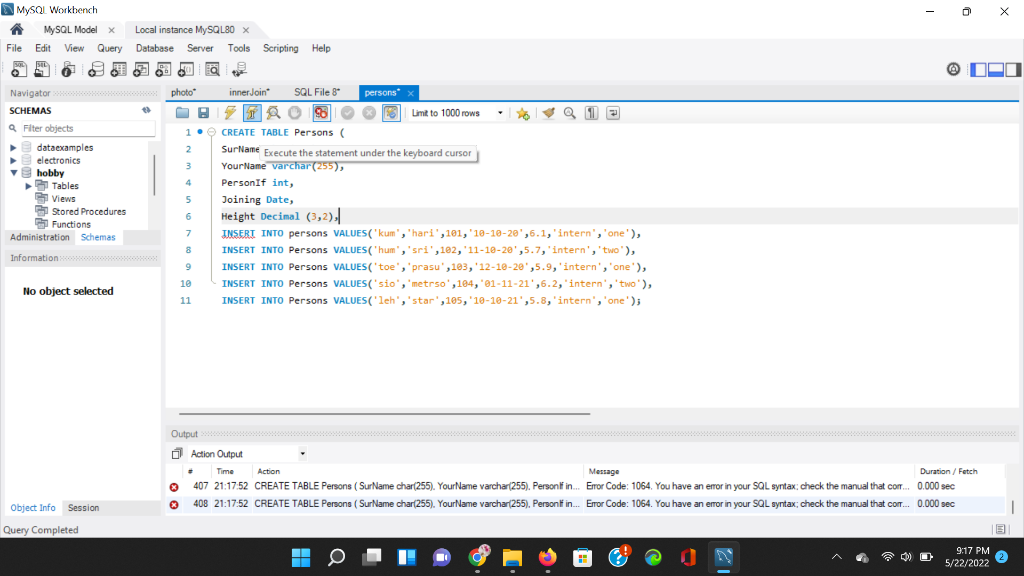Collapse the CREATE TABLE code fold

(211, 132)
